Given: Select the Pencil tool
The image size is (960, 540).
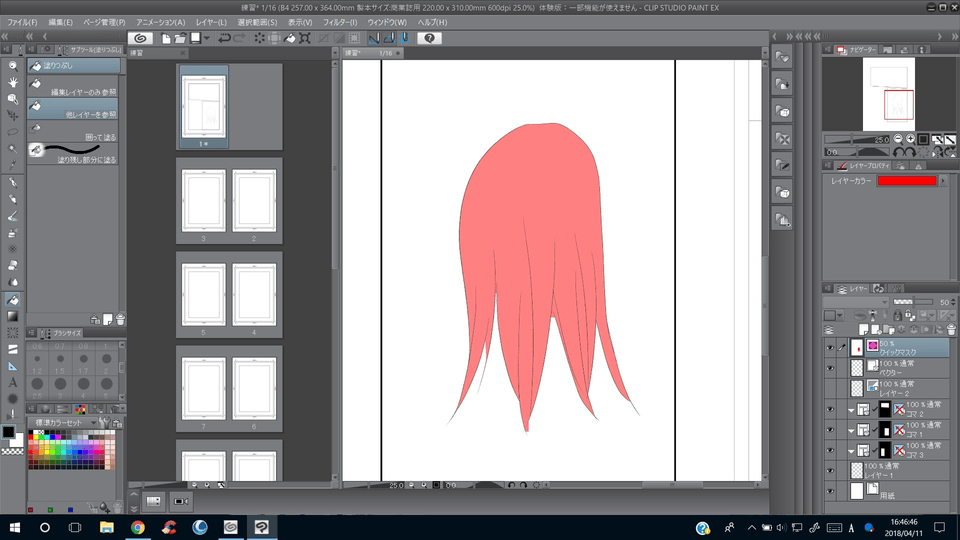Looking at the screenshot, I should (x=12, y=200).
